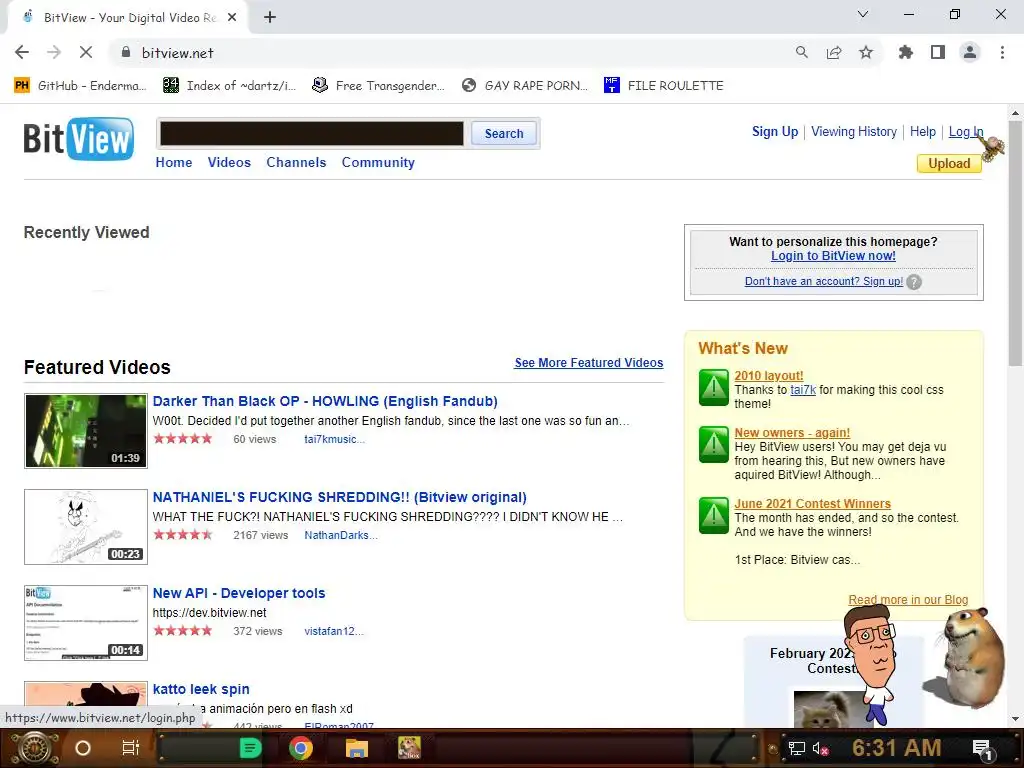Close the BitView browser tab
Screen dimensions: 1024x768
[232, 18]
